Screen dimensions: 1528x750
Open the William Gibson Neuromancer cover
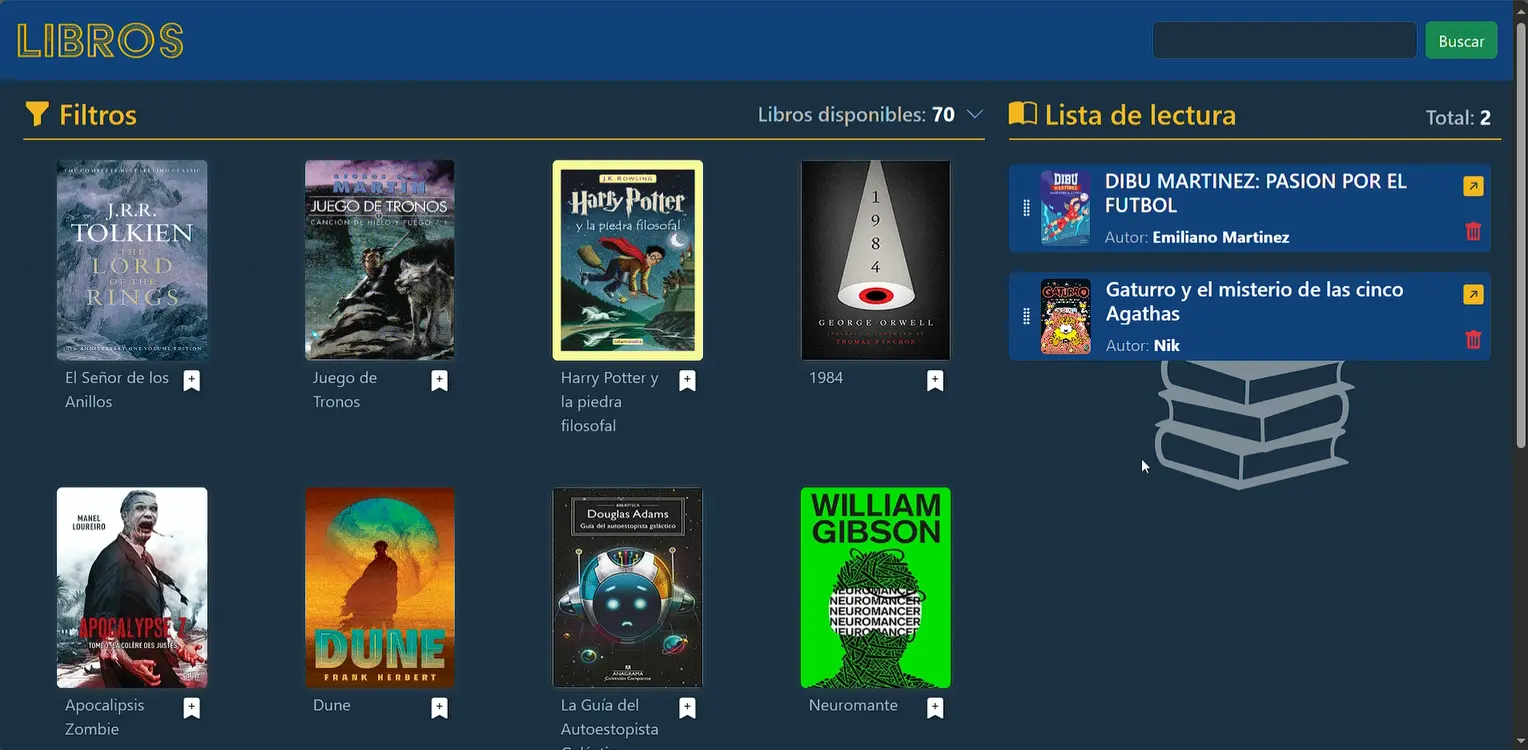coord(875,588)
